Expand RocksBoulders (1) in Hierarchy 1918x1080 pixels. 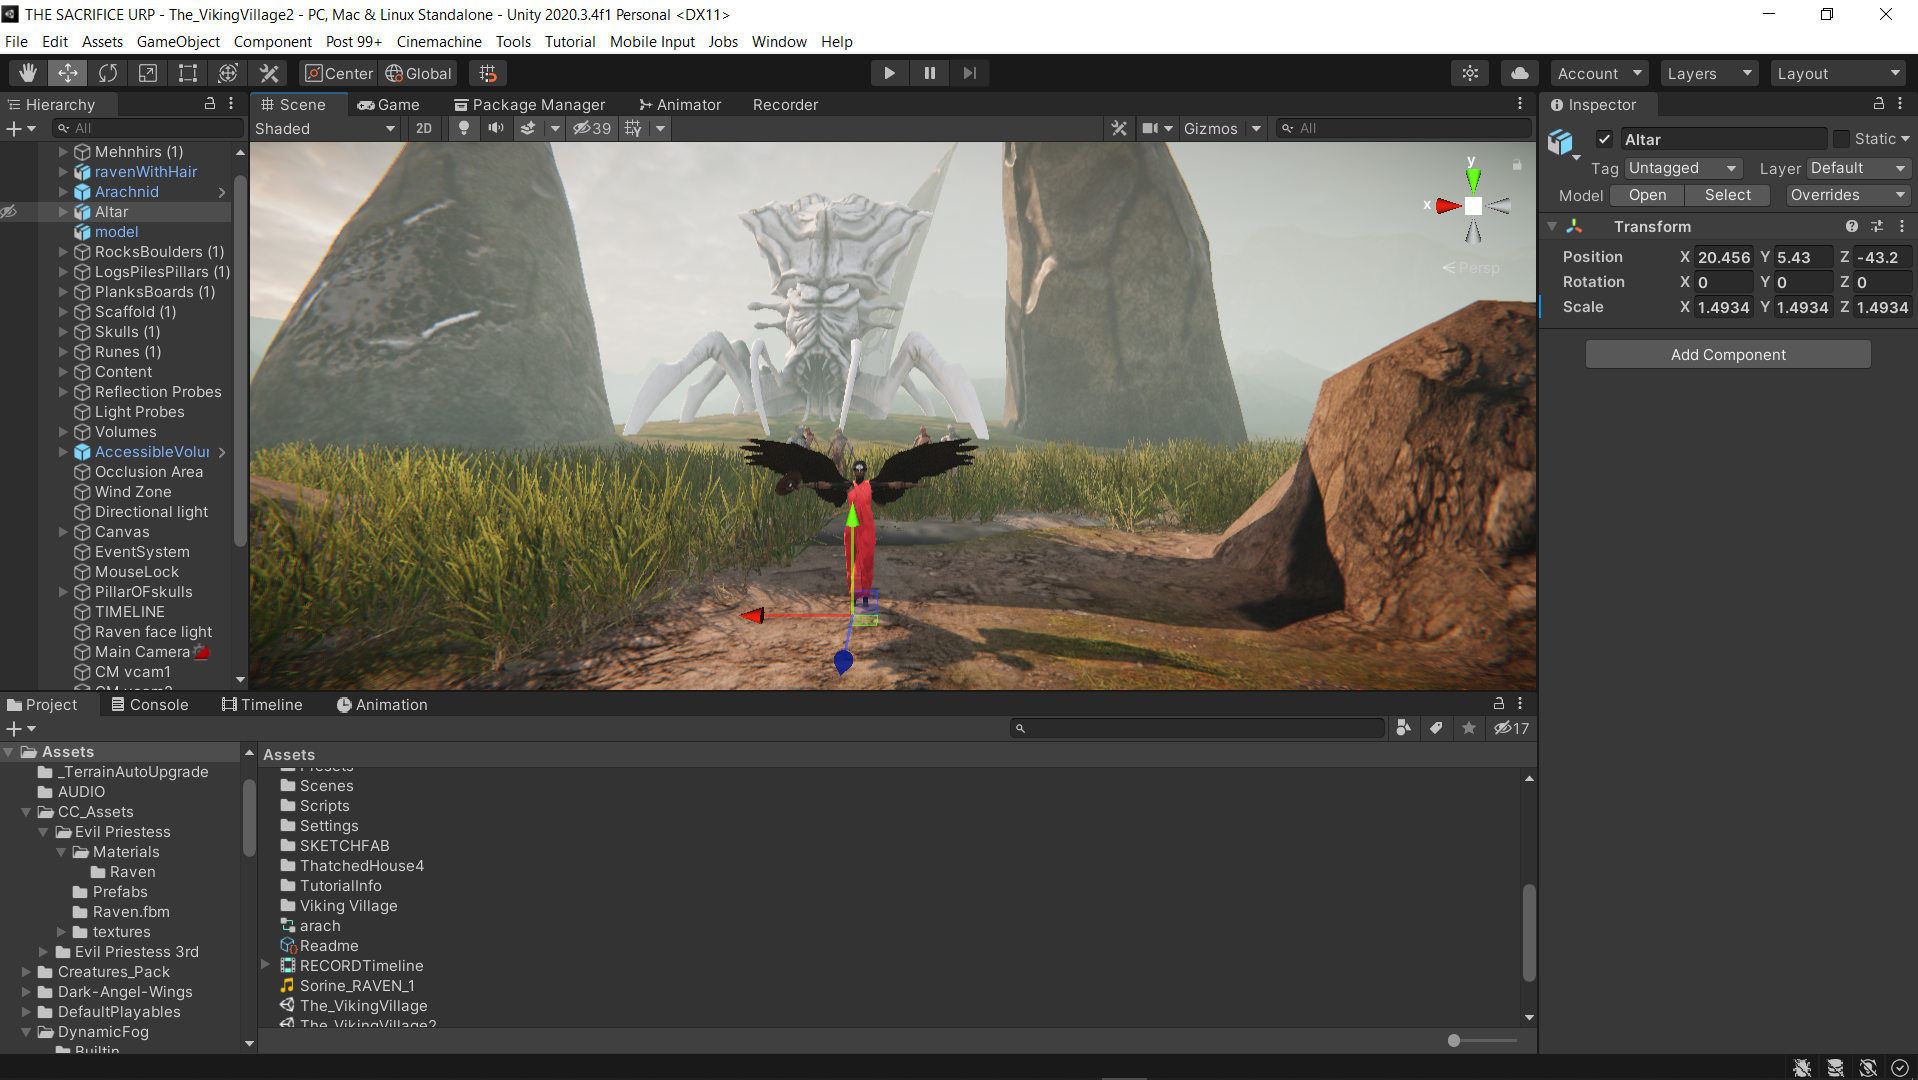63,252
